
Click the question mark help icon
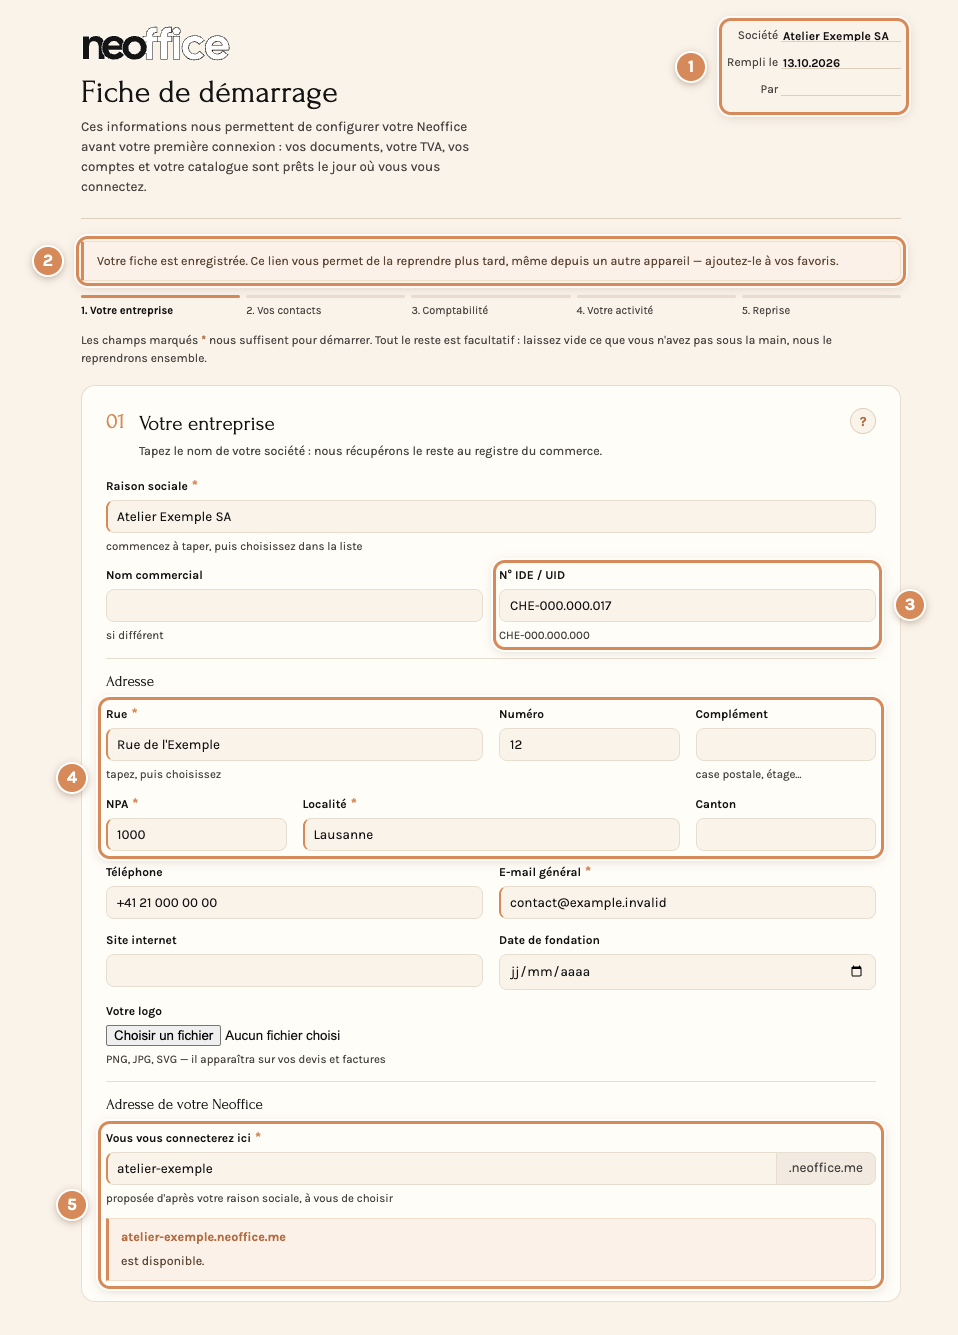863,421
